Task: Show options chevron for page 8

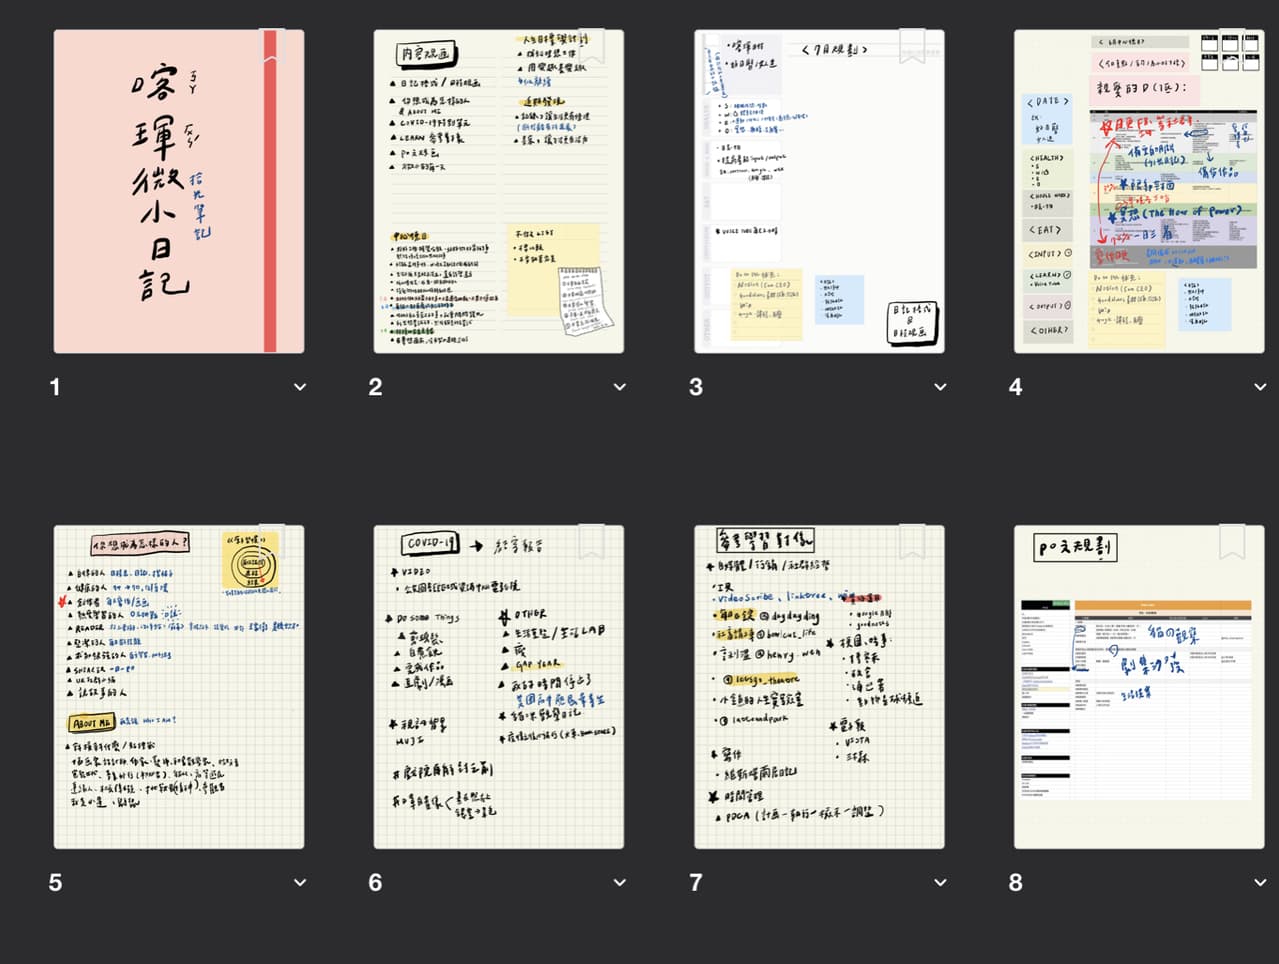Action: (x=1260, y=882)
